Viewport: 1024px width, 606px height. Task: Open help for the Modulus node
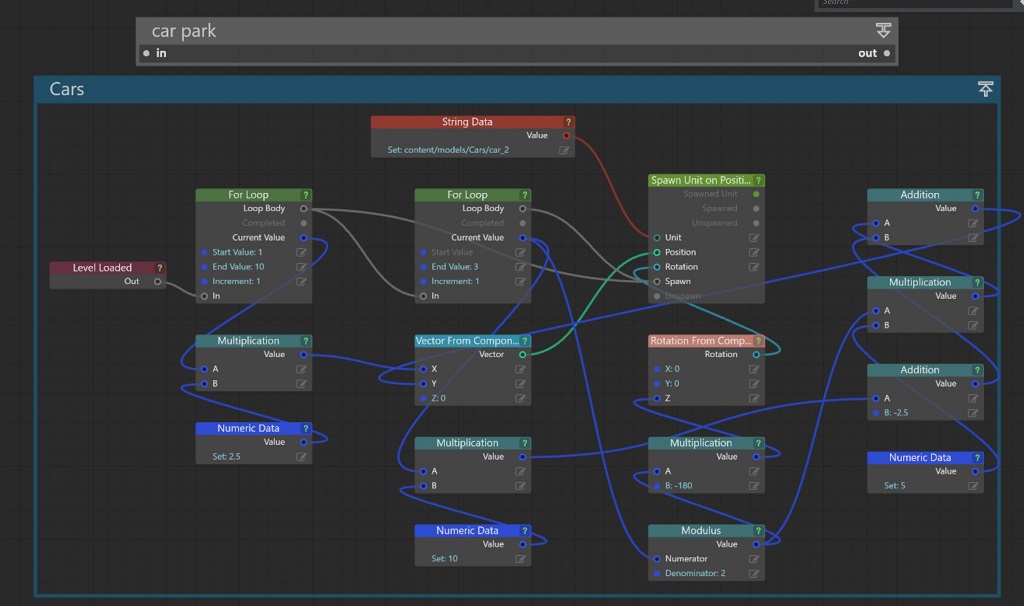pyautogui.click(x=758, y=530)
